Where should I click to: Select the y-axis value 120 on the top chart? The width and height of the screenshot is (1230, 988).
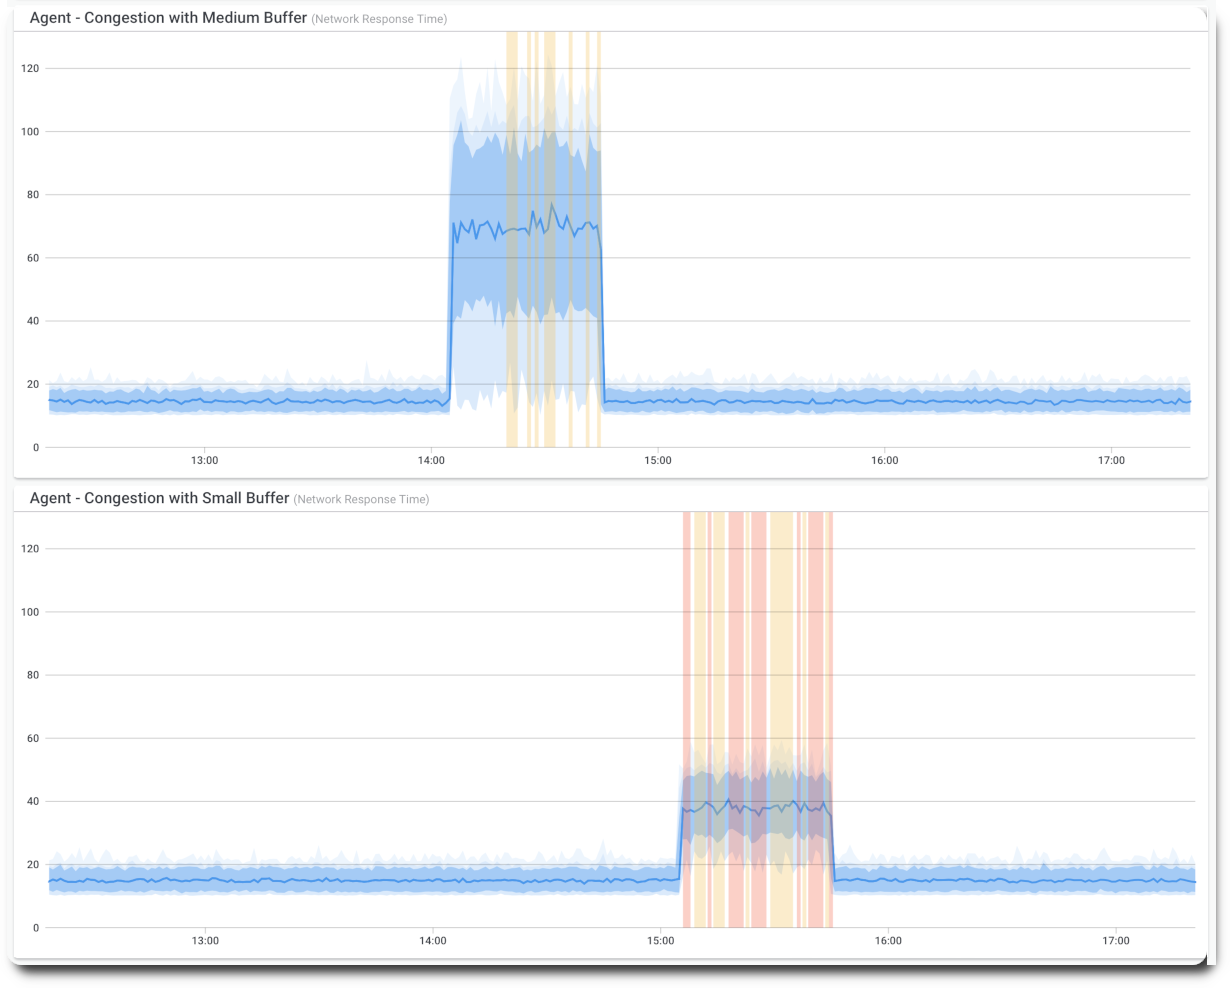(28, 69)
